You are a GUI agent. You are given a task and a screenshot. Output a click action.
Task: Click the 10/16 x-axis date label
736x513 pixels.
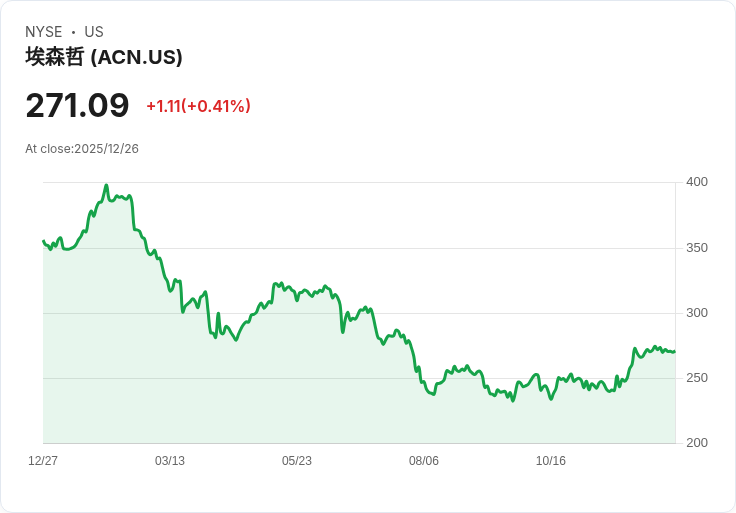(551, 461)
